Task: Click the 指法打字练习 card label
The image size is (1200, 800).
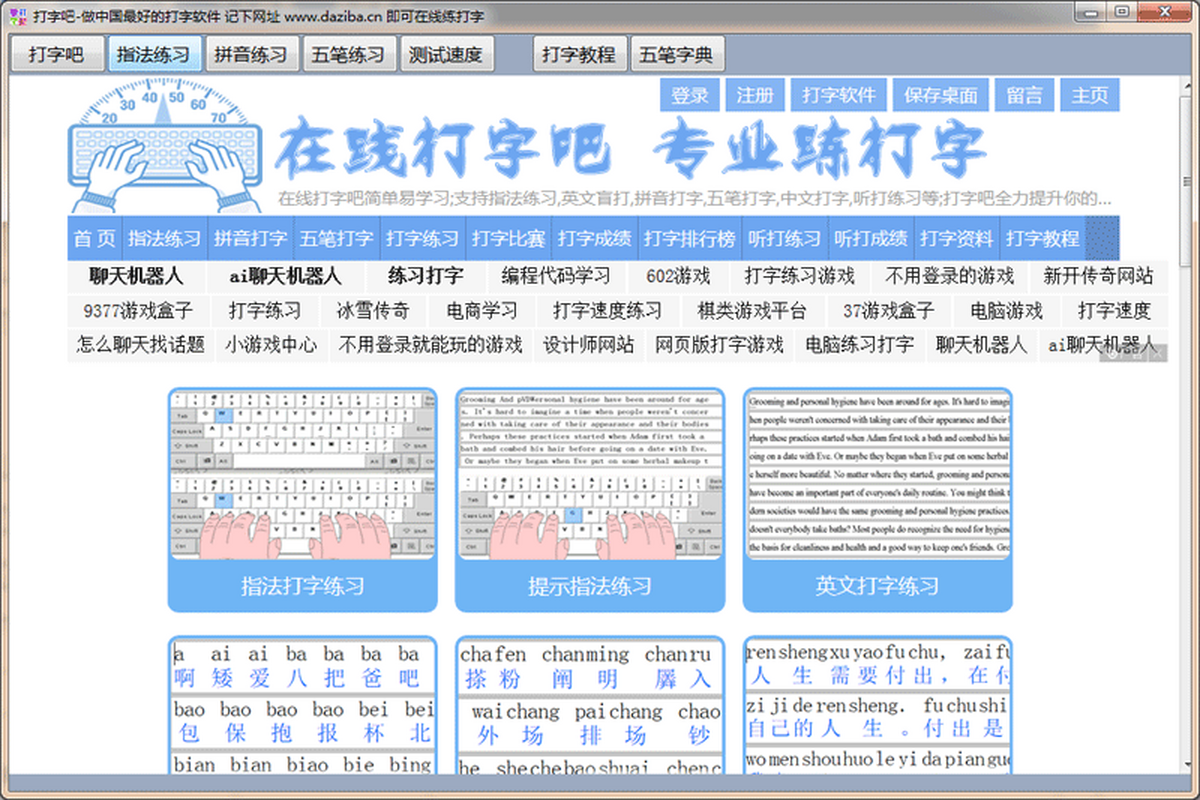Action: (303, 586)
